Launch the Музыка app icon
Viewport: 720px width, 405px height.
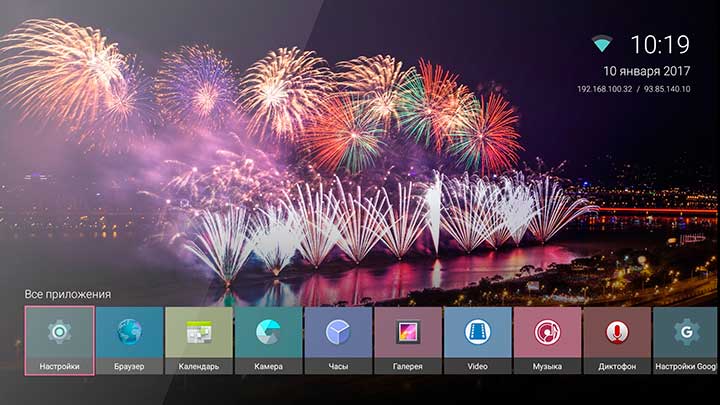coord(547,333)
